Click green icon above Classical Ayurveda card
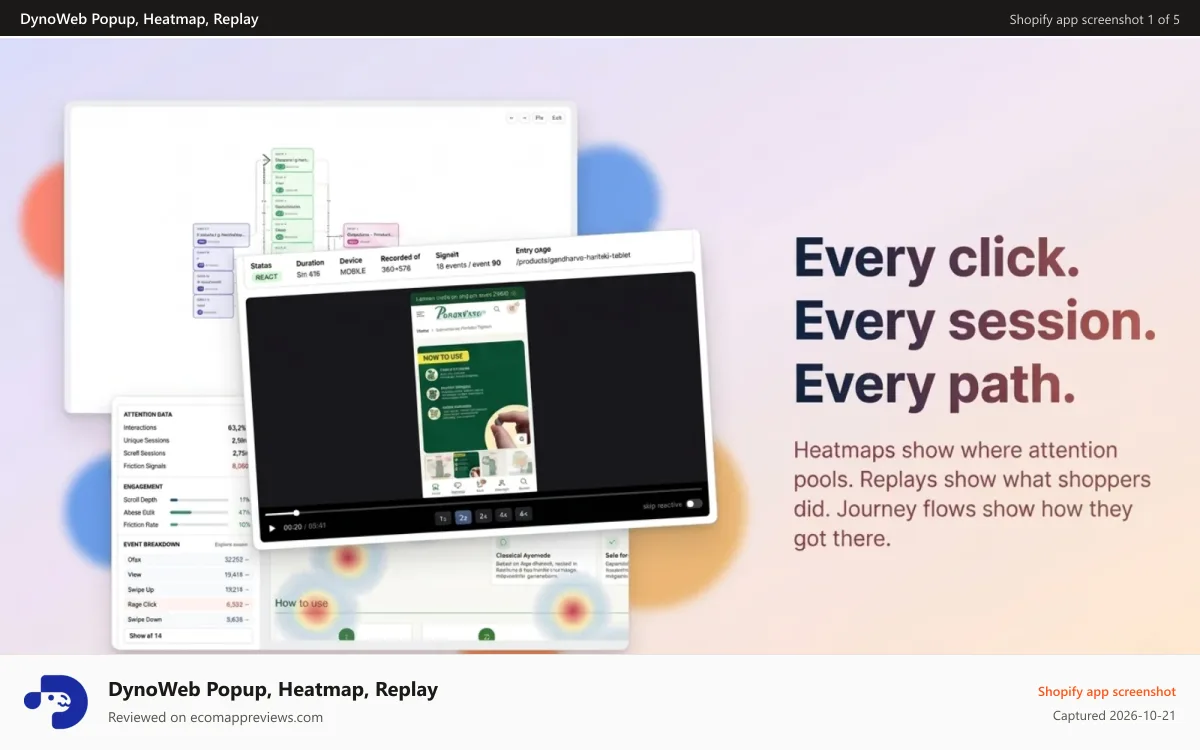The image size is (1200, 750). [x=503, y=542]
